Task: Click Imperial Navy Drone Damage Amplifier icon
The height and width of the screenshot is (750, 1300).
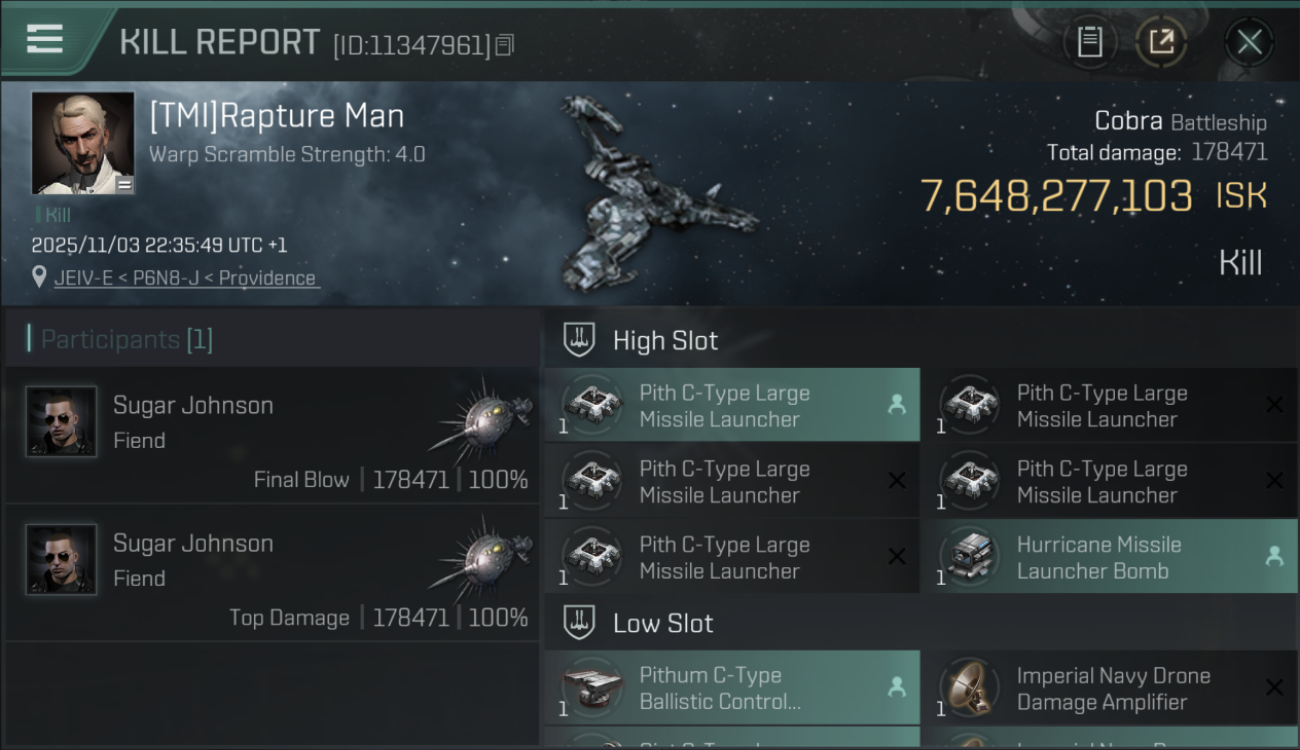Action: click(x=969, y=688)
